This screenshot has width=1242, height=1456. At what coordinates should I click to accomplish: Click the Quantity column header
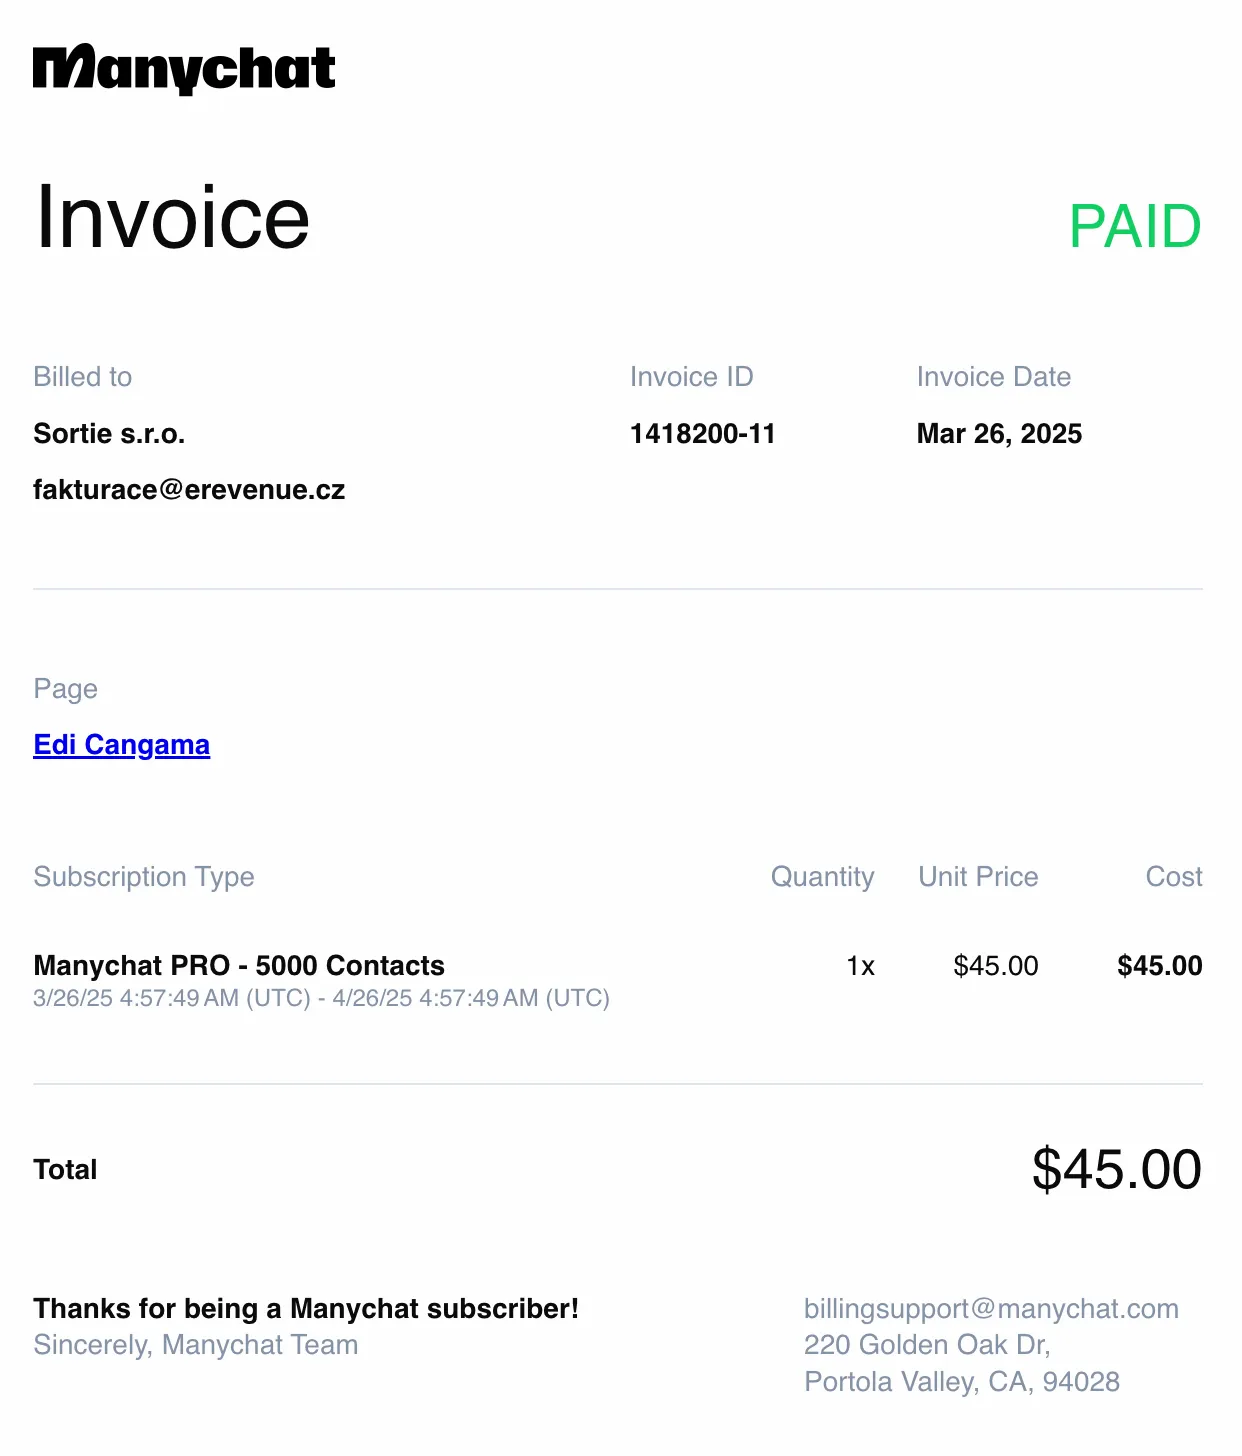pos(822,877)
